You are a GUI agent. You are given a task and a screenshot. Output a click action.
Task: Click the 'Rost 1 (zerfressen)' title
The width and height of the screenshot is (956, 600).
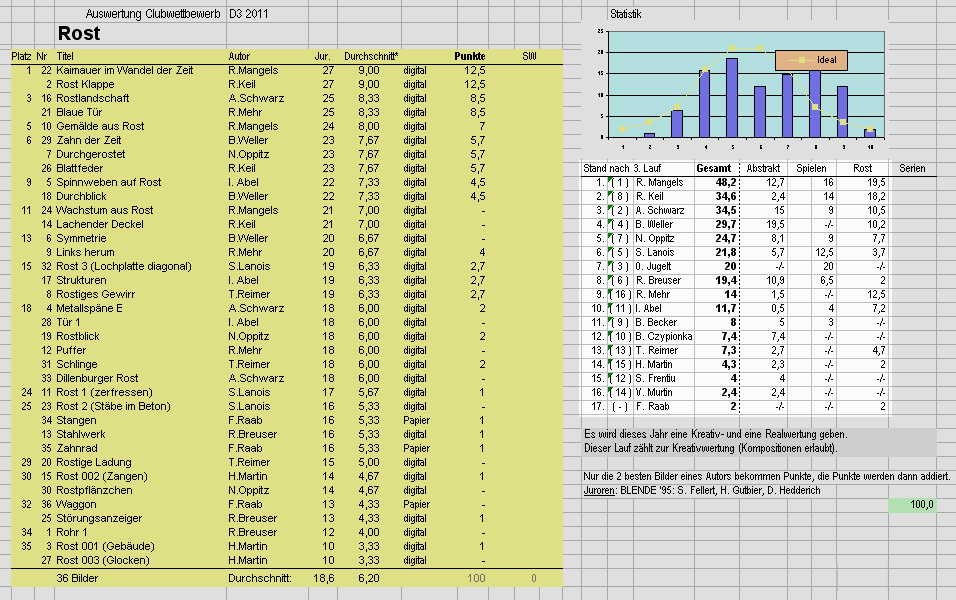(104, 393)
